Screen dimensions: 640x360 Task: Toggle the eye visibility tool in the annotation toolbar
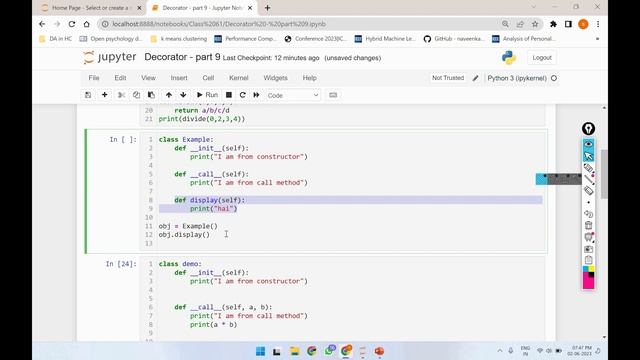click(x=588, y=144)
